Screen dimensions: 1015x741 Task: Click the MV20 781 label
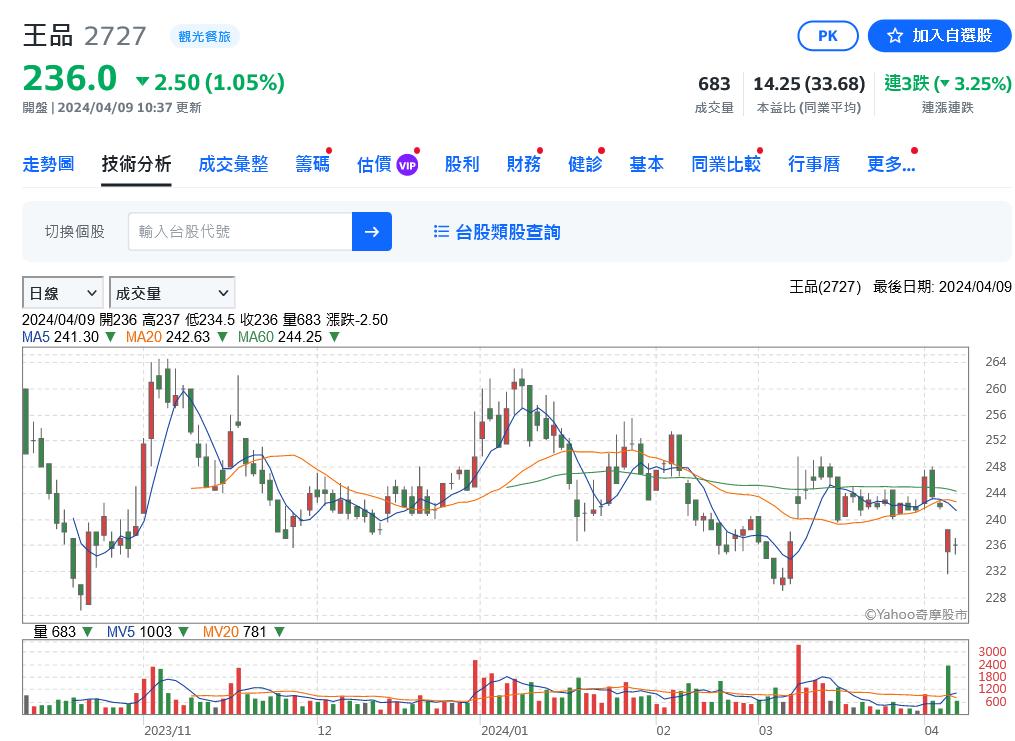(234, 632)
